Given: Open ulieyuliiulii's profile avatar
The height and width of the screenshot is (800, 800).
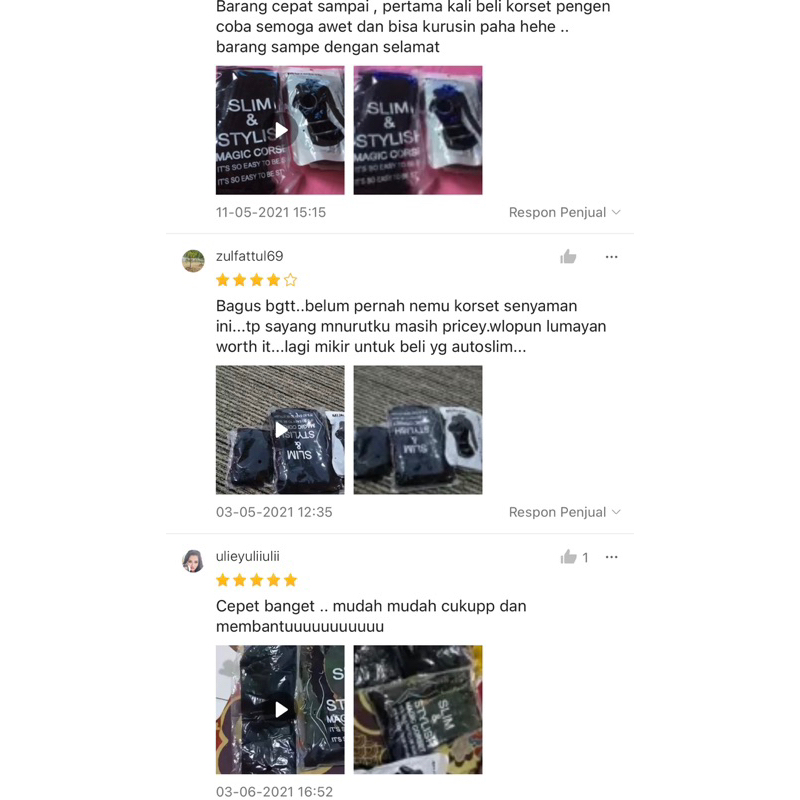Looking at the screenshot, I should (193, 561).
